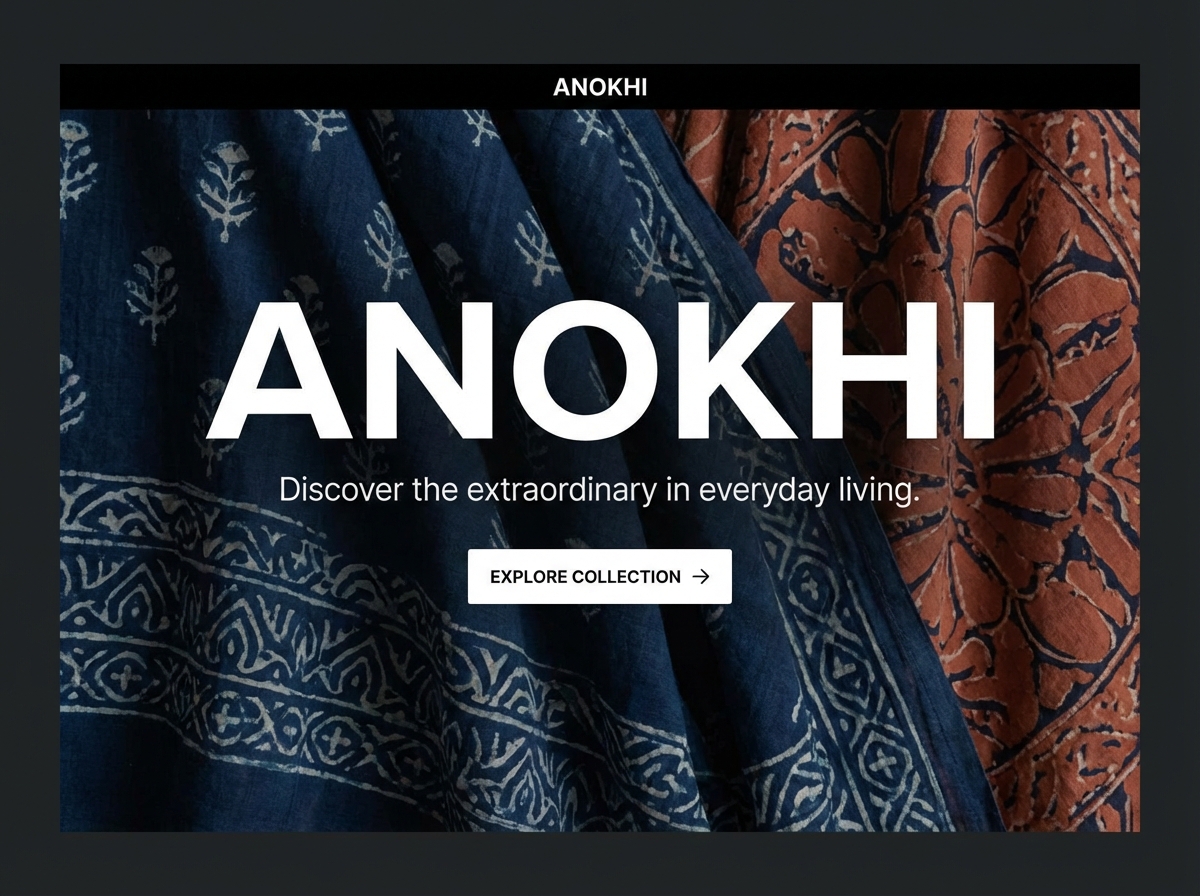Screen dimensions: 1200x896
Task: Click the letter "A" of the hero heading
Action: pos(279,371)
